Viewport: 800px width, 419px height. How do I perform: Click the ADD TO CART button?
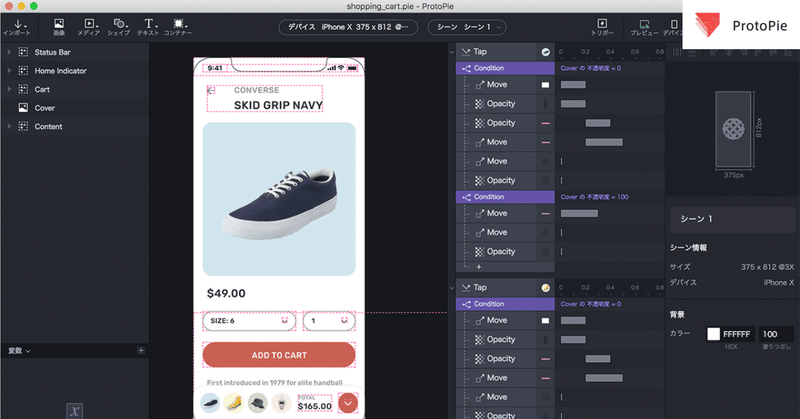[x=279, y=355]
